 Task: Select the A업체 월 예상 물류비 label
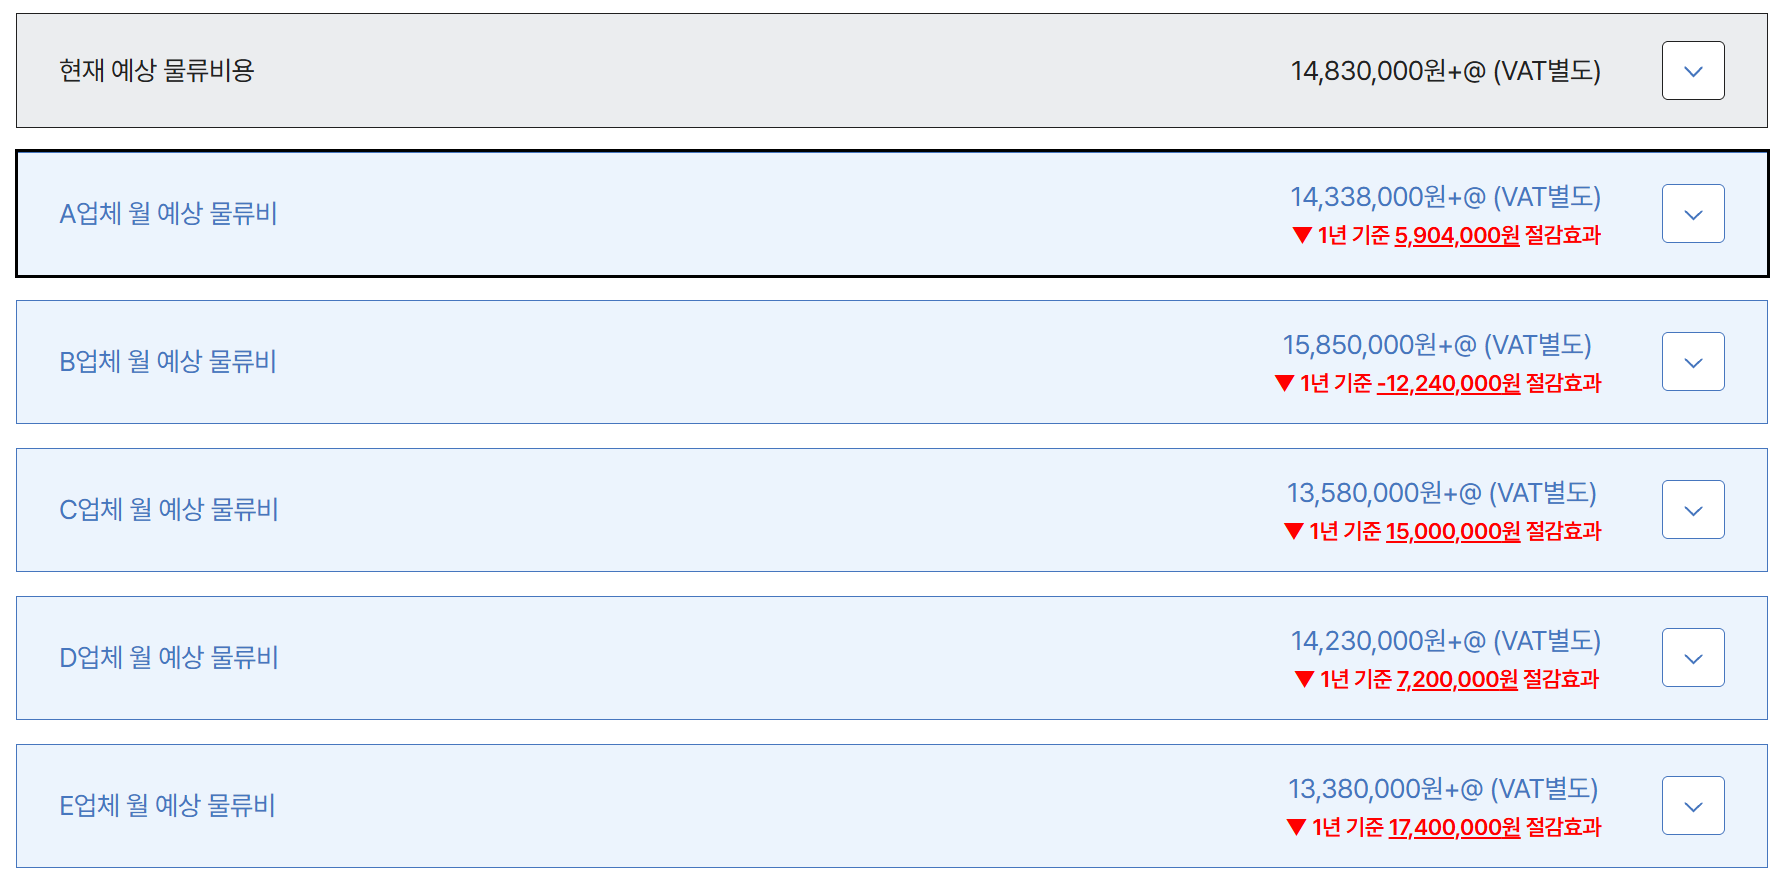click(x=168, y=214)
